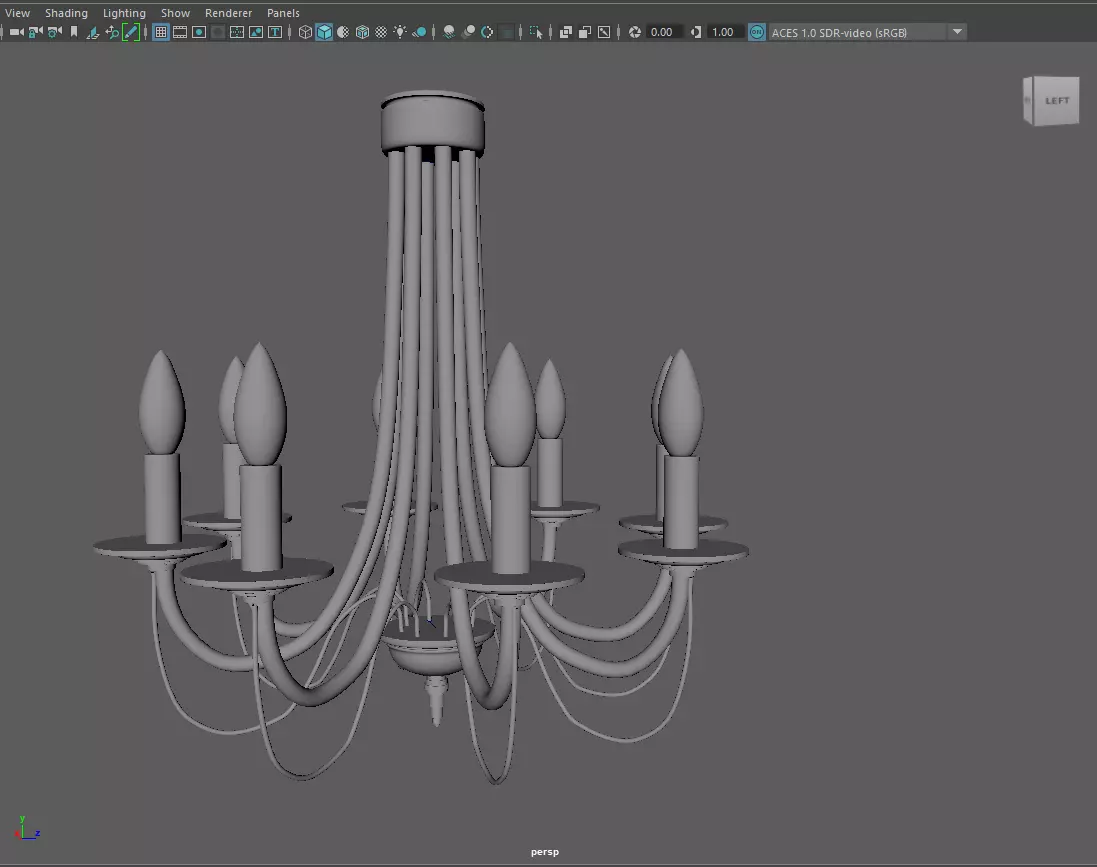Click Screen Space Ambient Occlusion icon
Viewport: 1097px width, 867px height.
click(449, 31)
